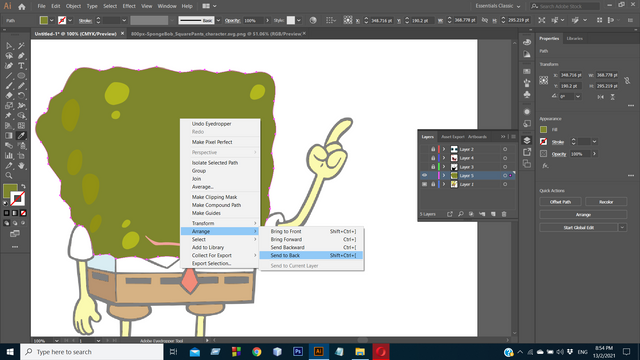Click the Start Global Edit button
Image resolution: width=640 pixels, height=360 pixels.
579,227
